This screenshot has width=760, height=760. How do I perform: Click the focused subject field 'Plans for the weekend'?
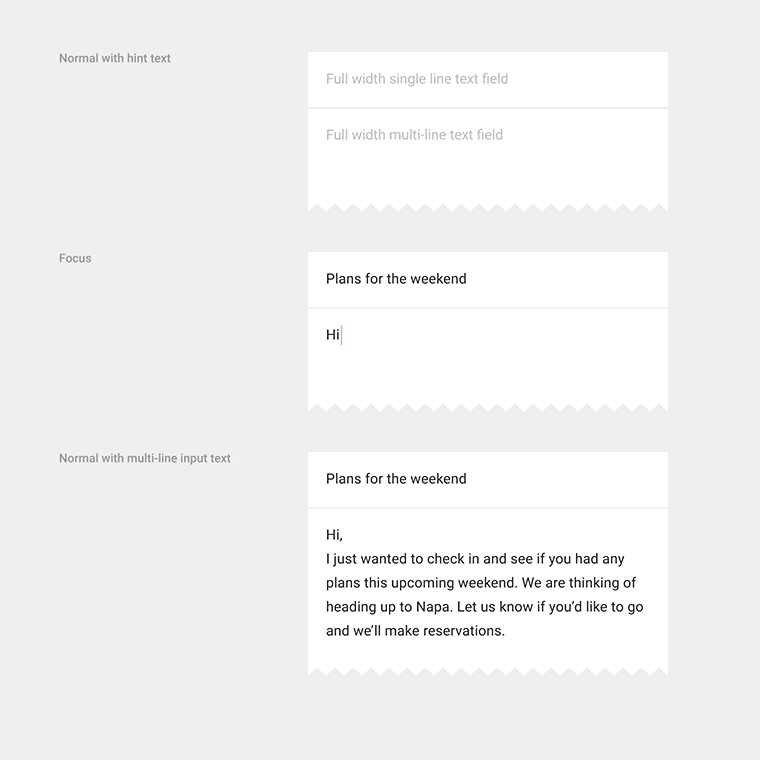coord(488,279)
